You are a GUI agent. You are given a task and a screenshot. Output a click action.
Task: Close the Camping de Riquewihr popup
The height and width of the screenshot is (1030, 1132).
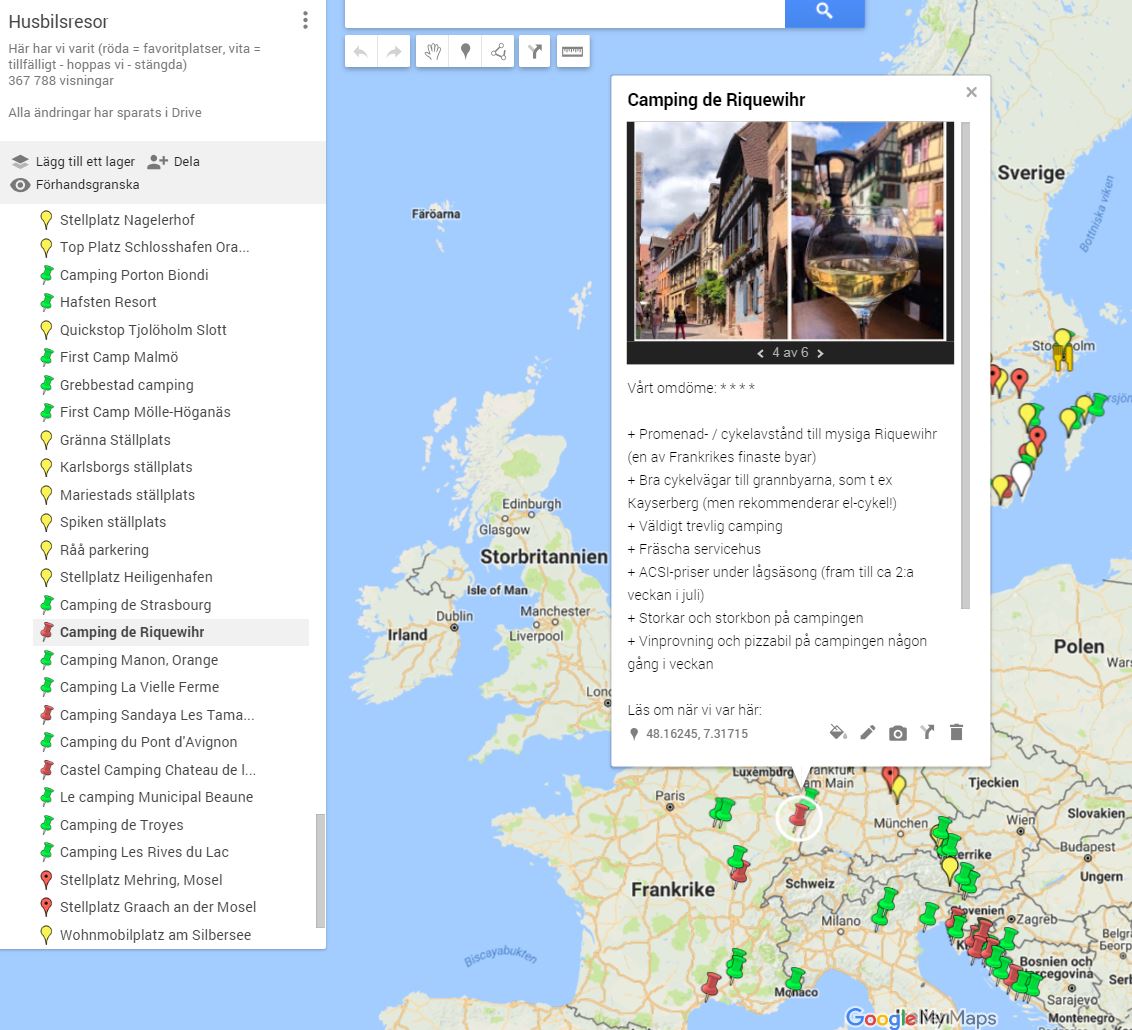[x=971, y=92]
